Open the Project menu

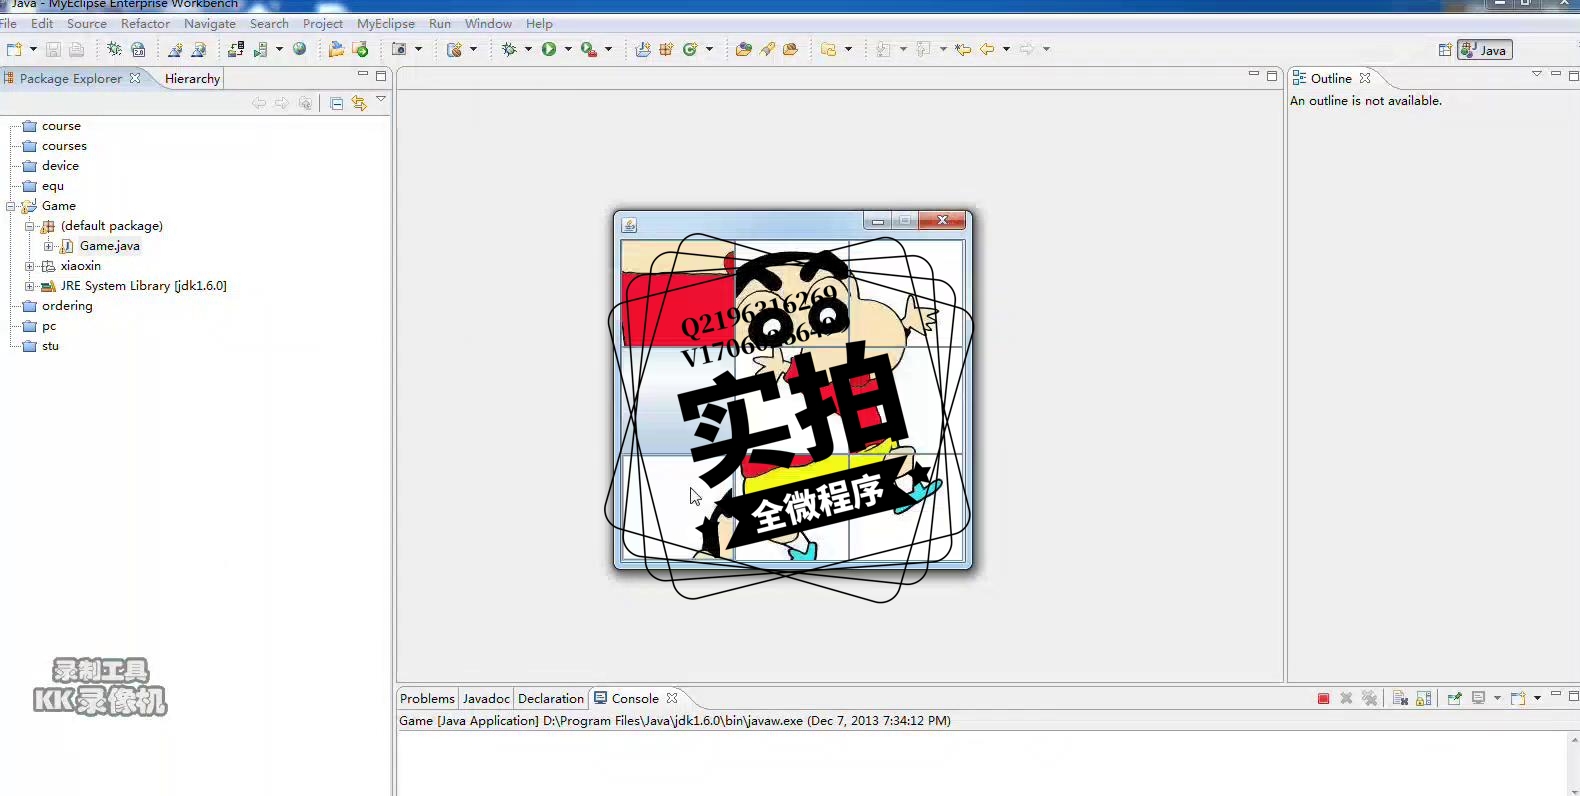pyautogui.click(x=323, y=24)
